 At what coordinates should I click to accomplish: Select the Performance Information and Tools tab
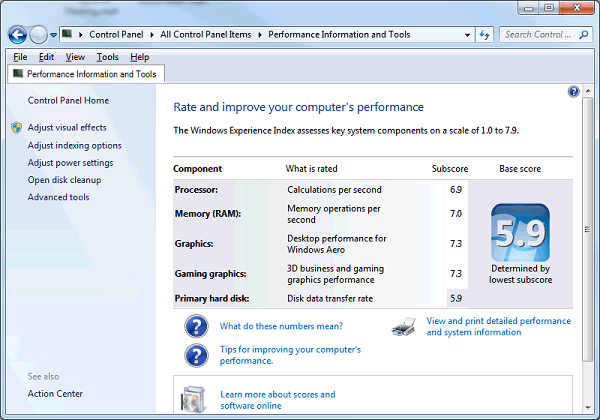tap(86, 74)
